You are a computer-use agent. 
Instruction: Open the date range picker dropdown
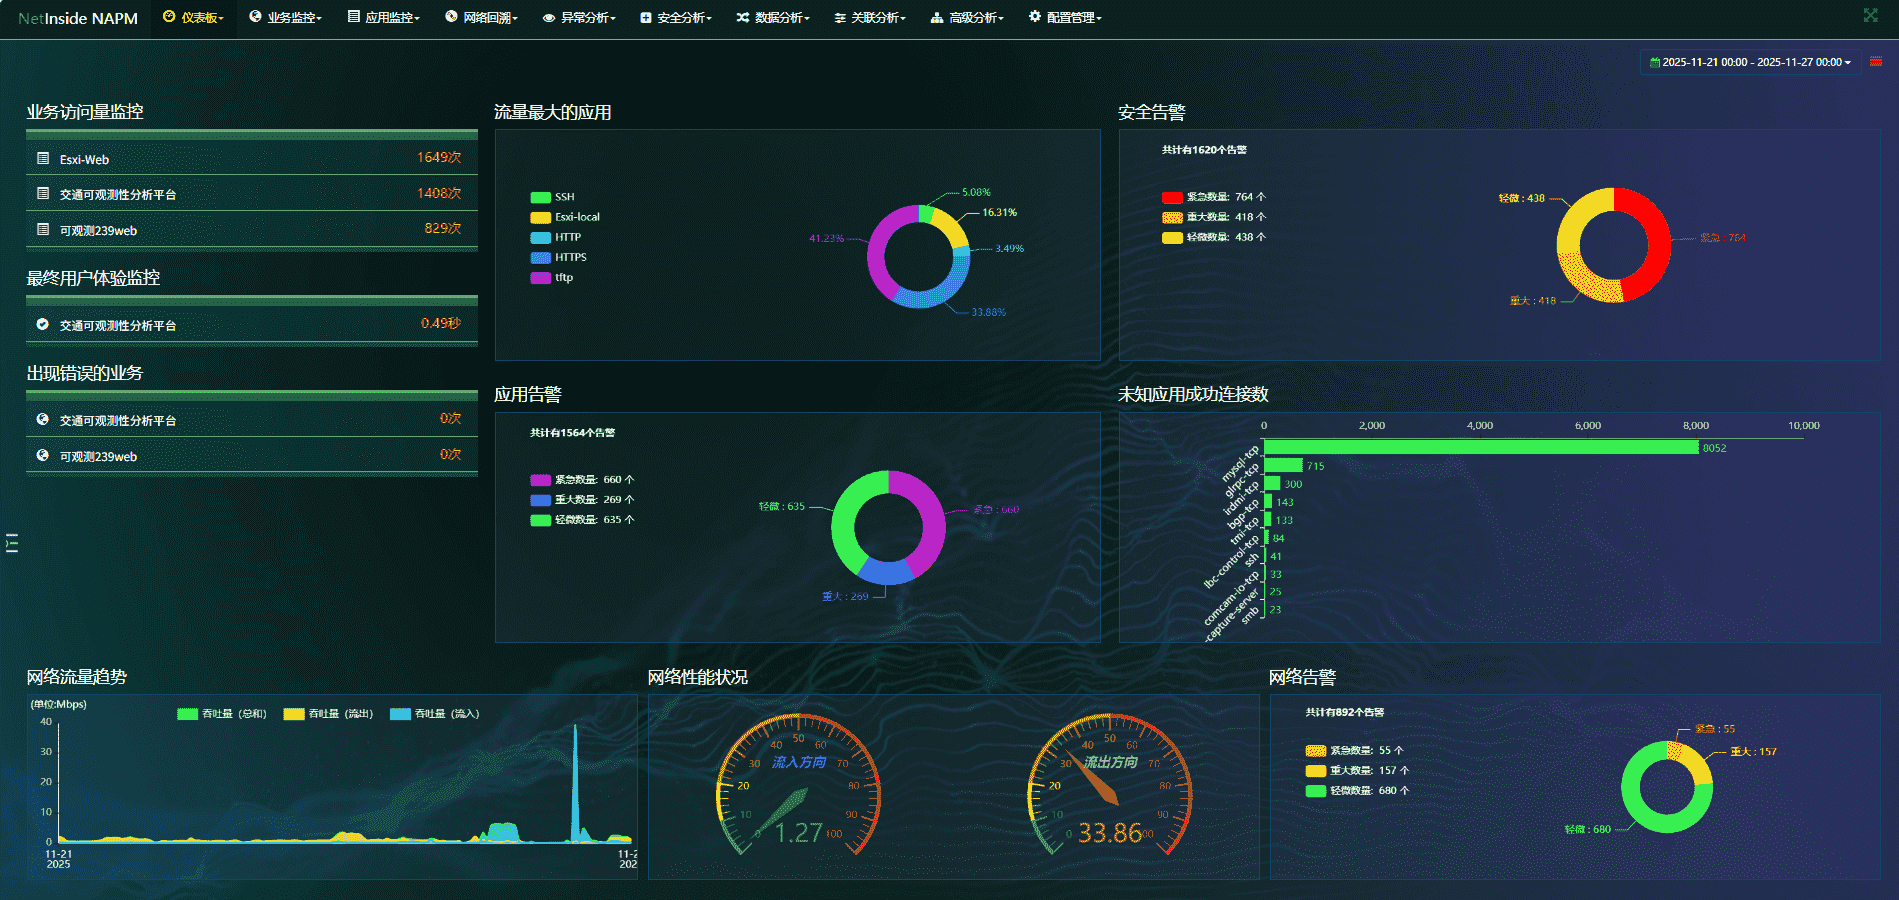[1750, 62]
